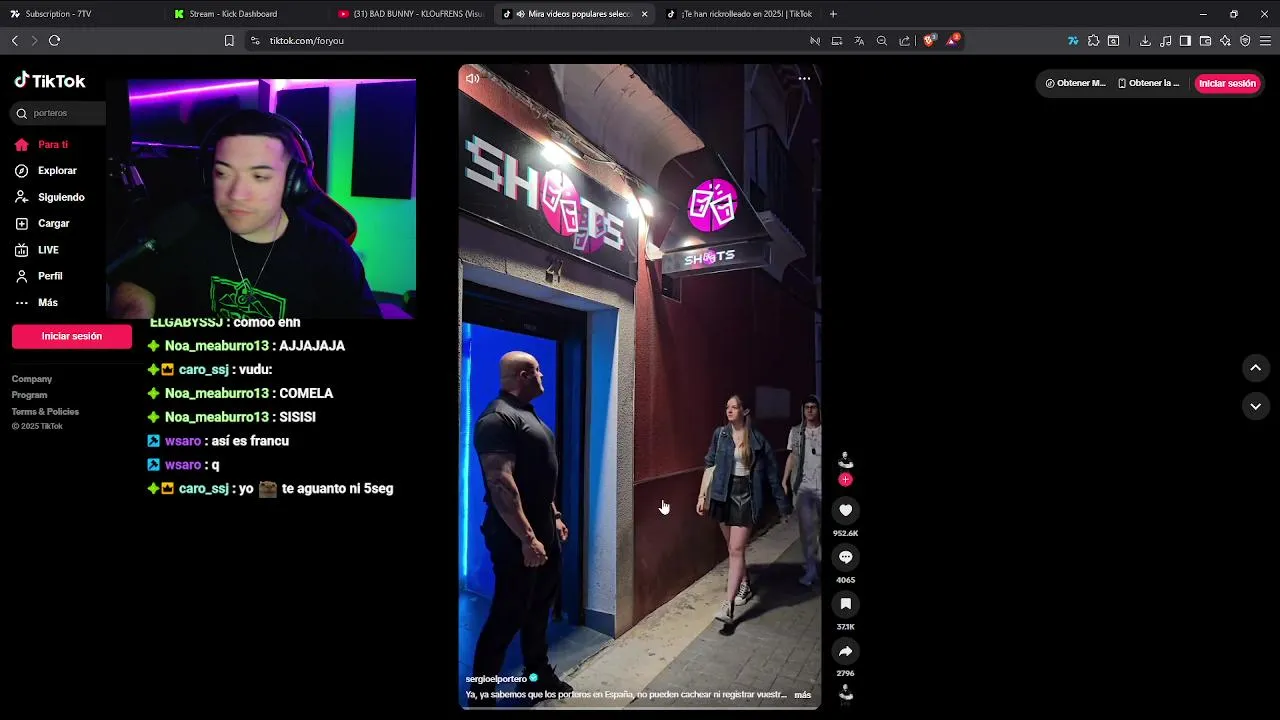The width and height of the screenshot is (1280, 720).
Task: Follow the creator with the red plus badge
Action: click(845, 480)
